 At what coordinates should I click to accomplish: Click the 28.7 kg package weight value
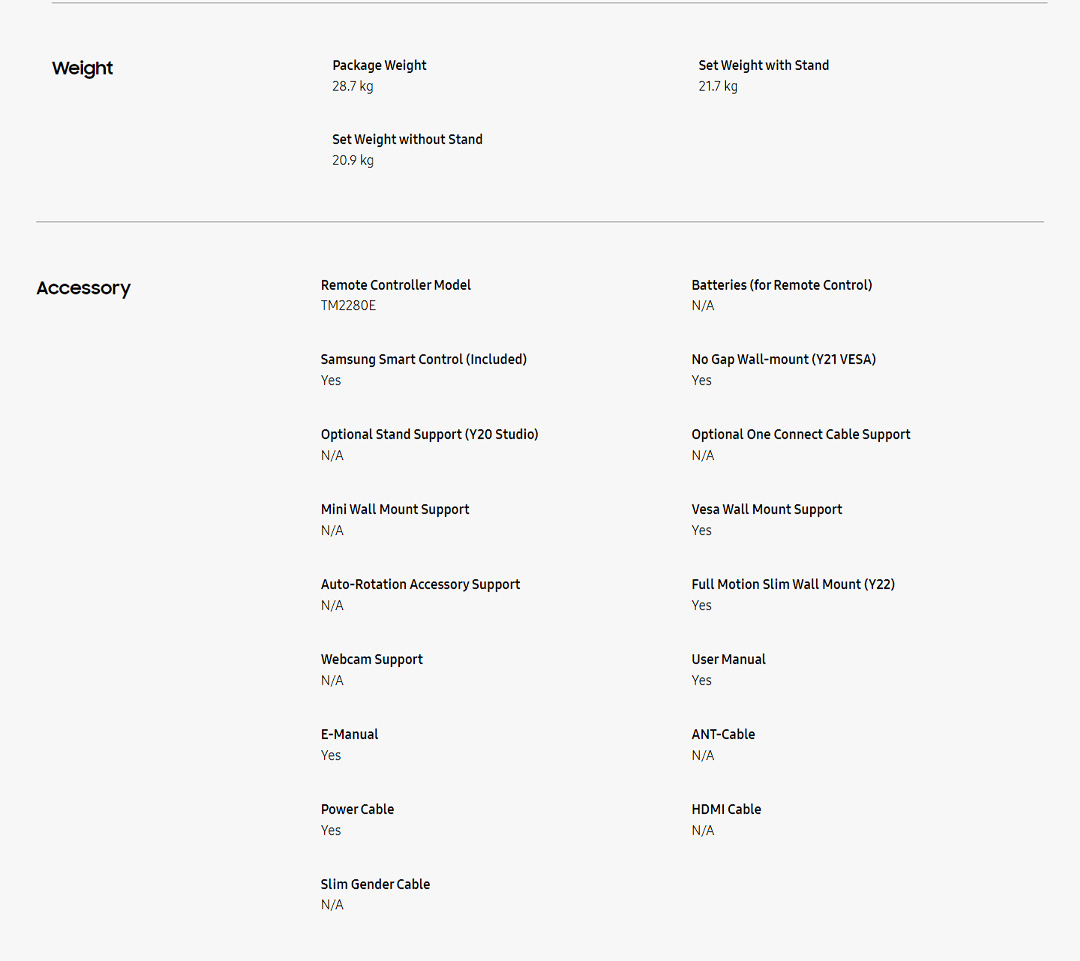[x=352, y=87]
